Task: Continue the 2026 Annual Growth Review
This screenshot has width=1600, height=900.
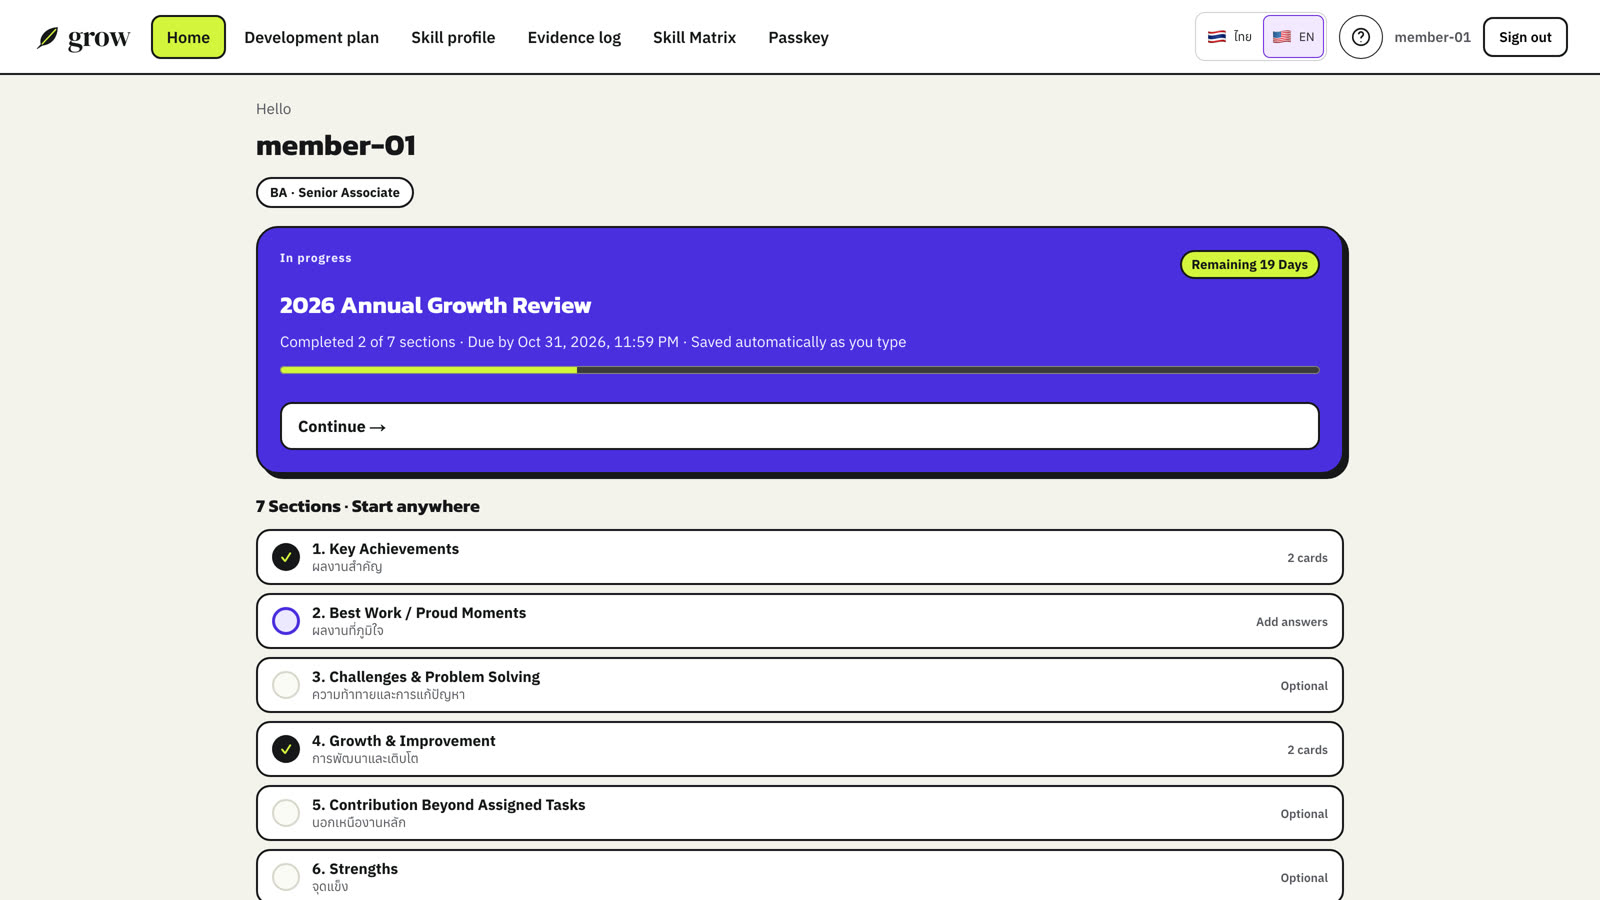Action: click(799, 426)
